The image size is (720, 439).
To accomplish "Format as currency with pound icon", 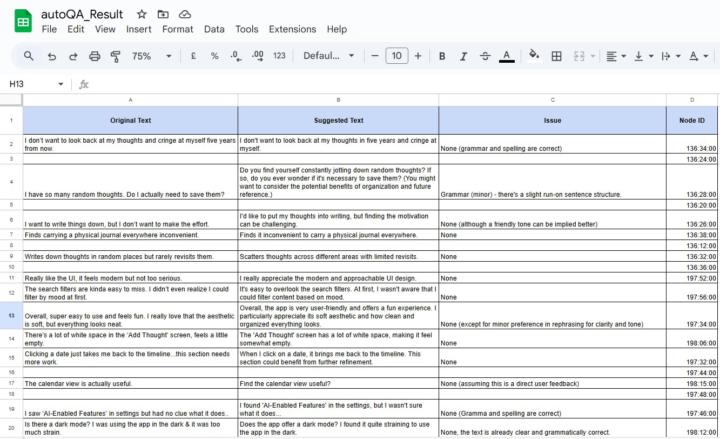I will point(193,56).
